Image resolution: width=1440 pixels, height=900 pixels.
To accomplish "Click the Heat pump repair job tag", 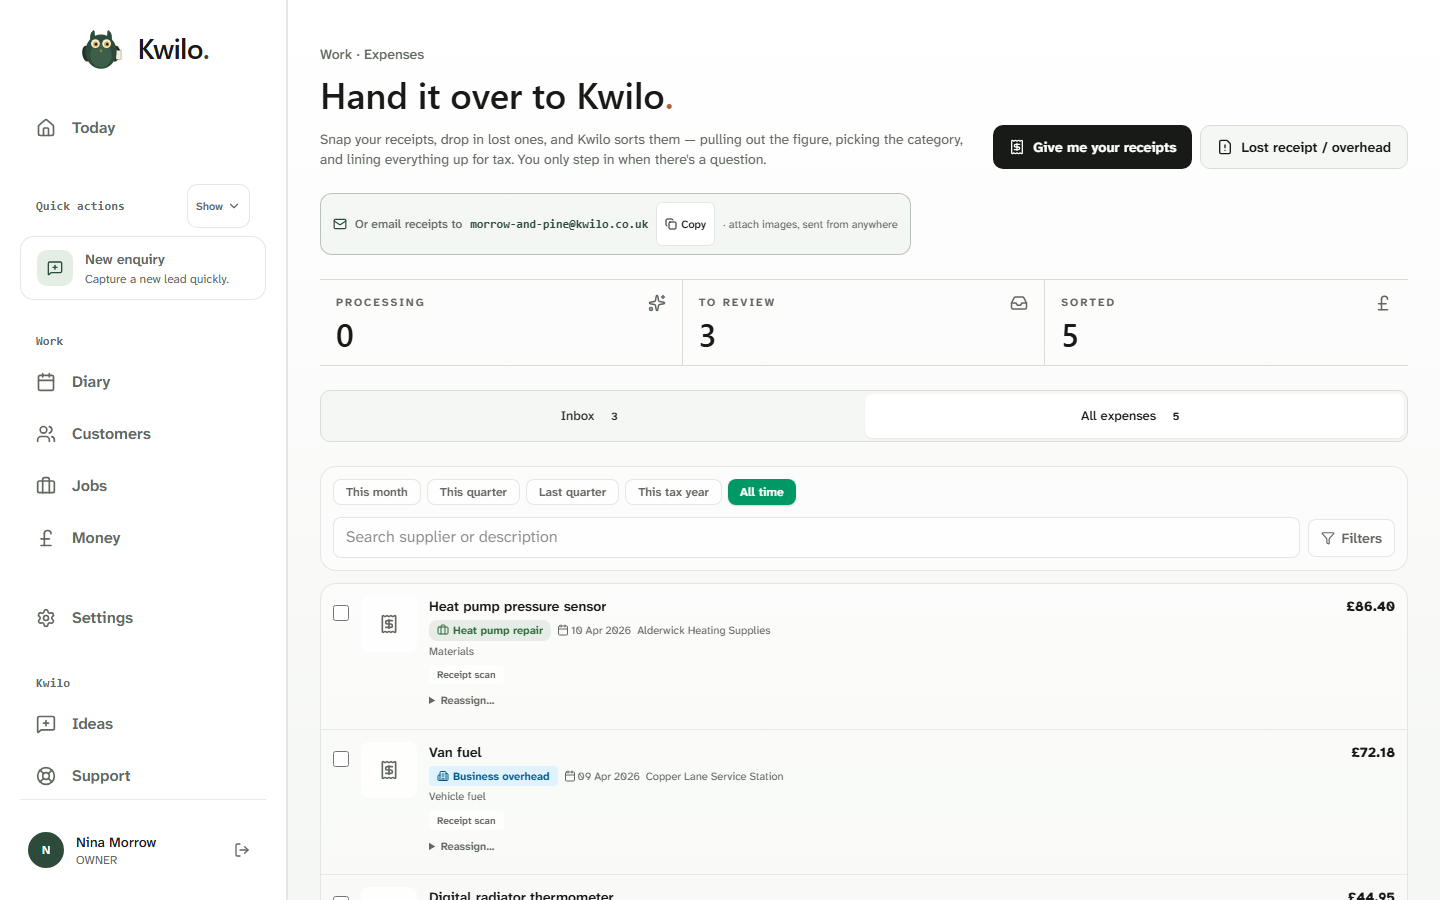I will point(490,630).
